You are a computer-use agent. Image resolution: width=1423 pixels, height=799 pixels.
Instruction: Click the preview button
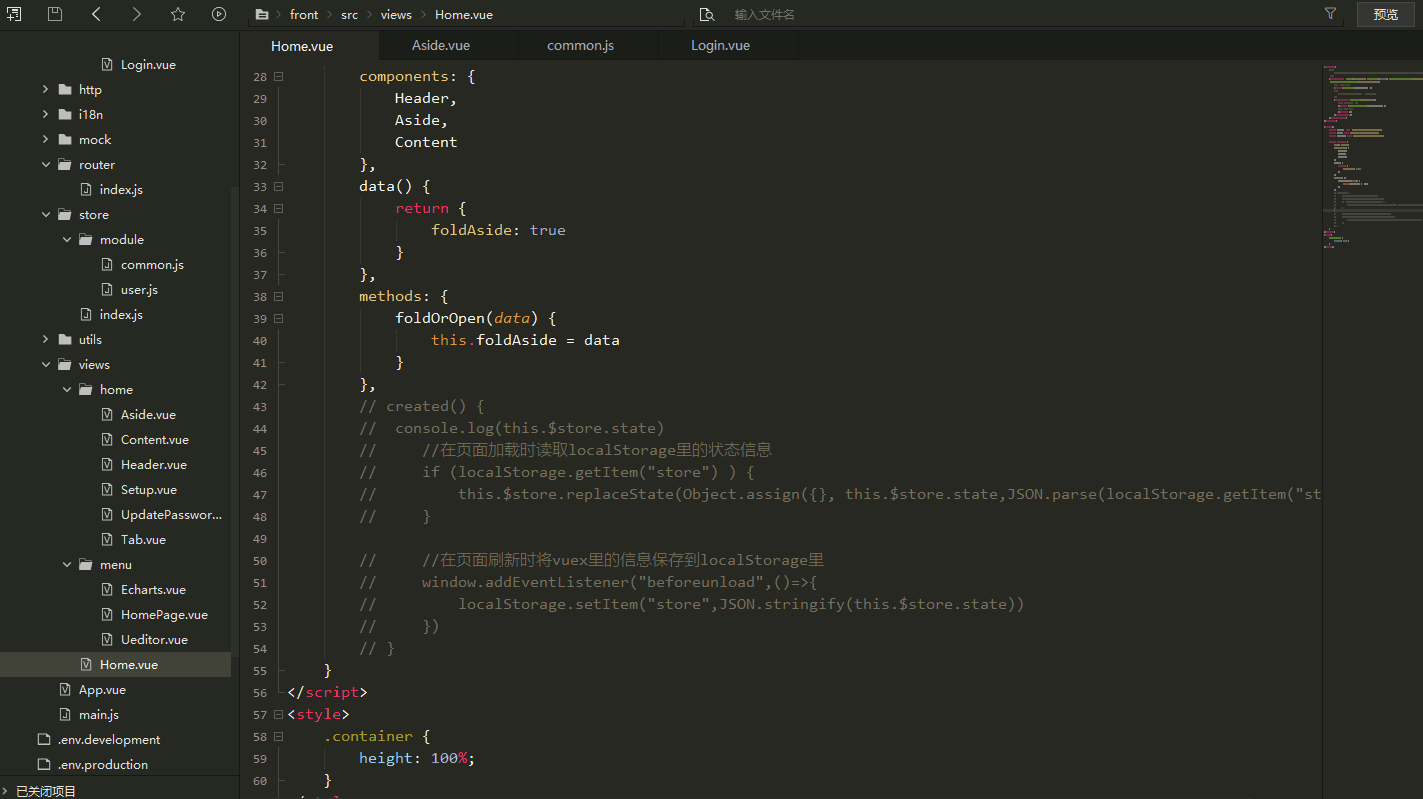point(1386,14)
